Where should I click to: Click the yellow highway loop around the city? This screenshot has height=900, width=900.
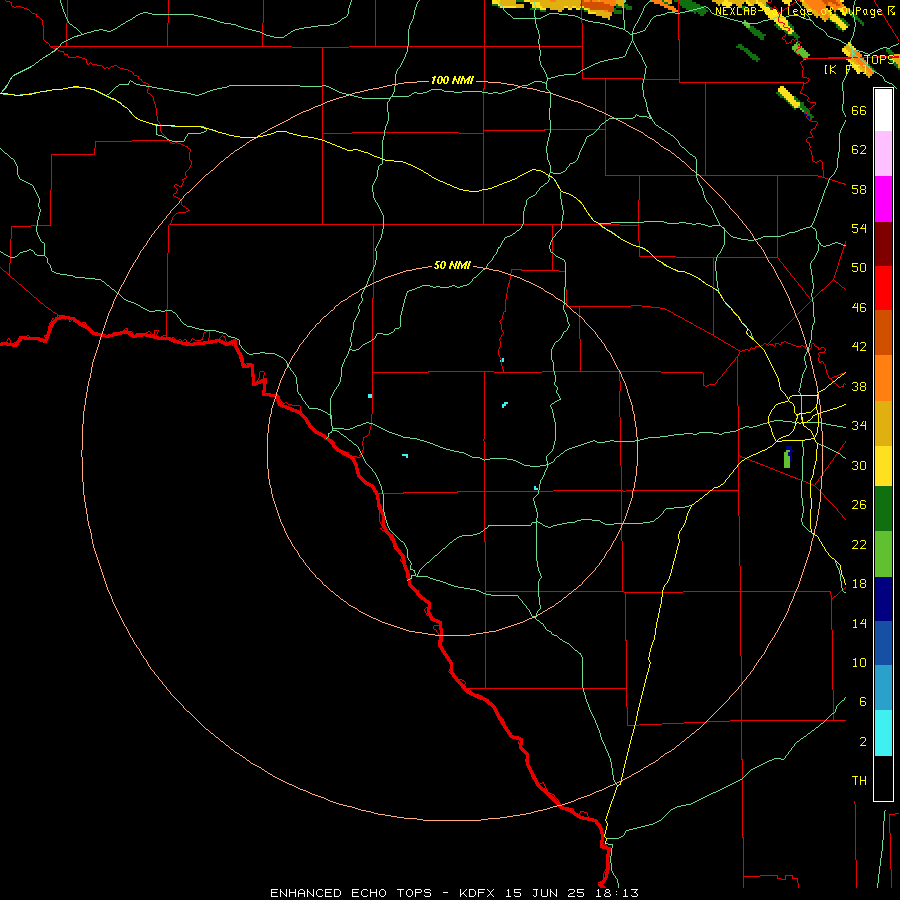tap(794, 418)
